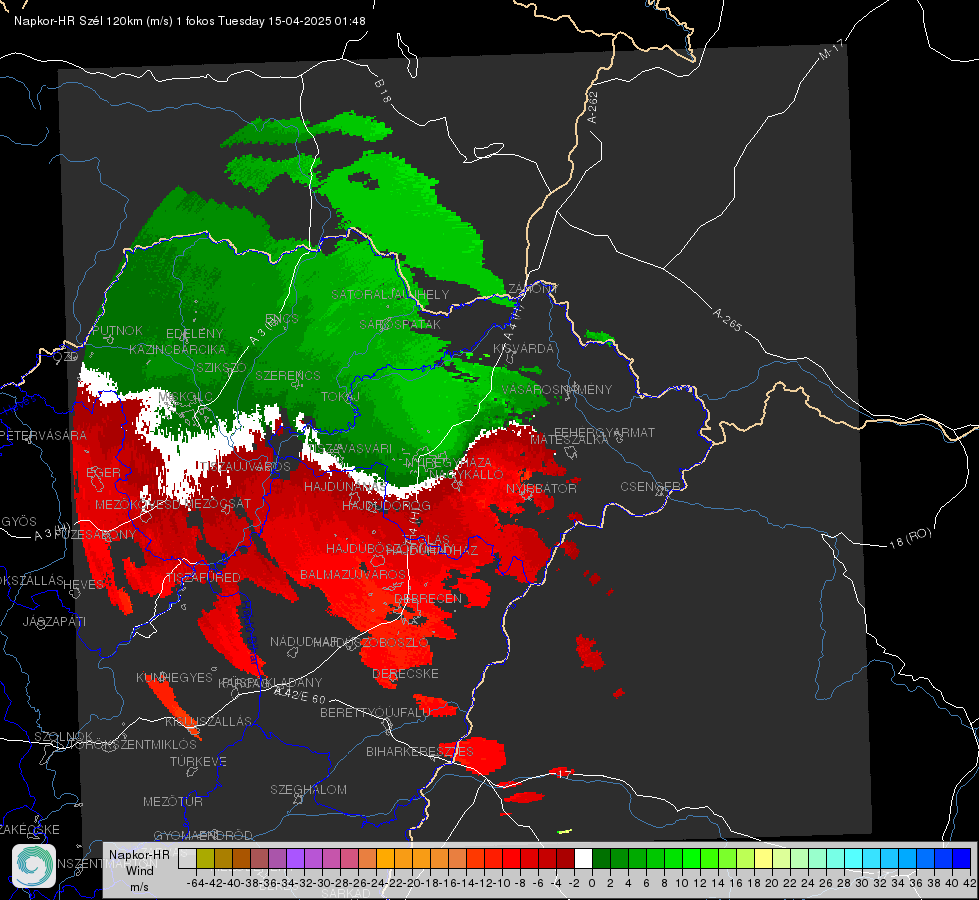Viewport: 979px width, 900px height.
Task: Click the DEBRECEN city label
Action: [428, 598]
